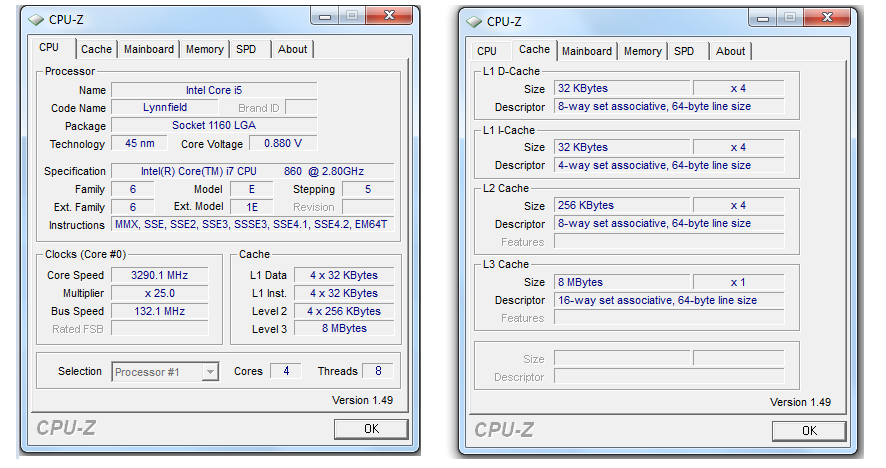Click L1 I-Cache size 32 KBytes
886x468 pixels.
[x=622, y=147]
